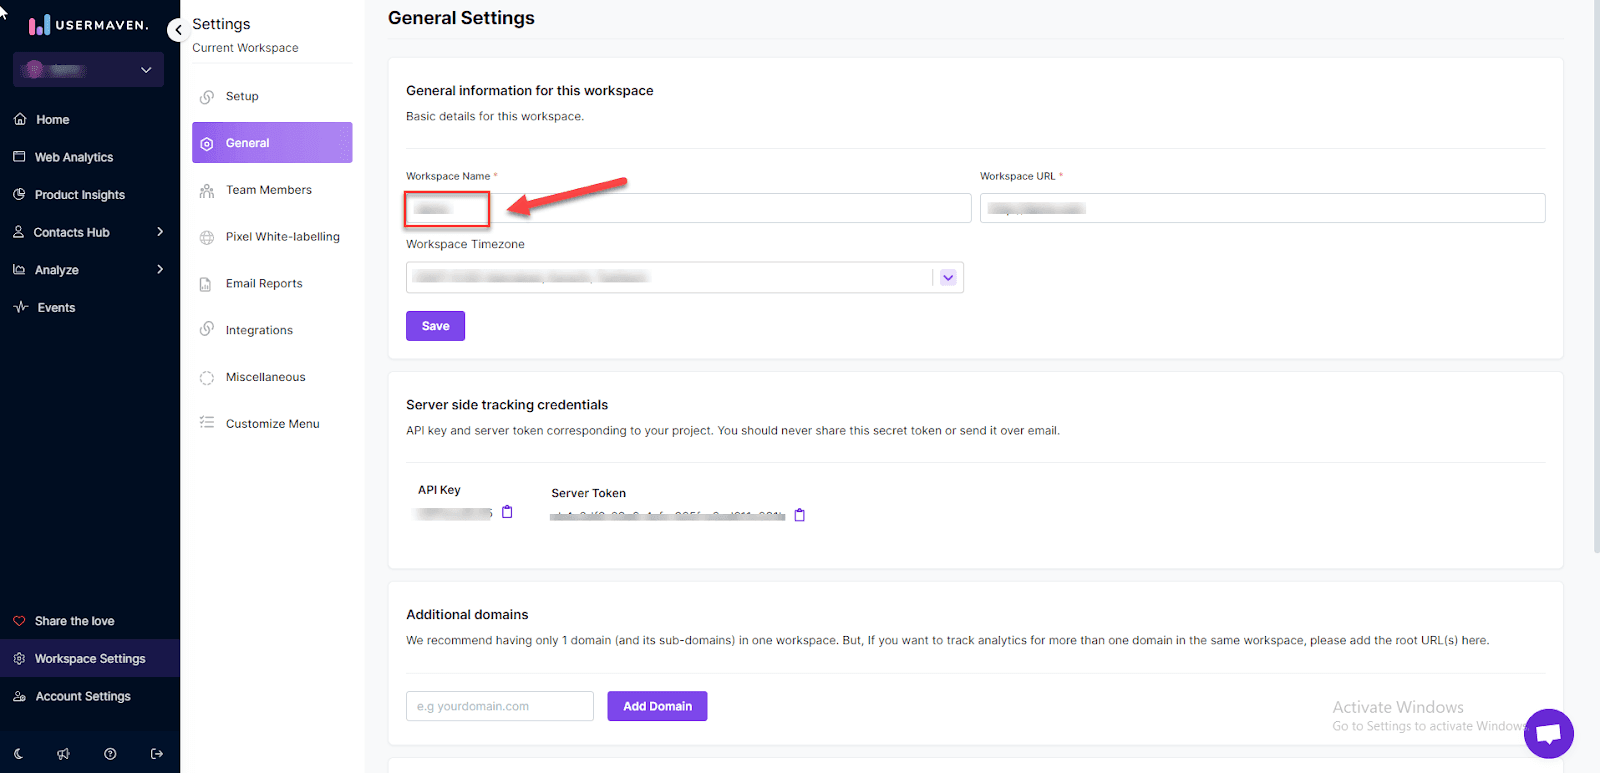Copy the Server Token with the clipboard icon
Image resolution: width=1600 pixels, height=773 pixels.
[799, 515]
